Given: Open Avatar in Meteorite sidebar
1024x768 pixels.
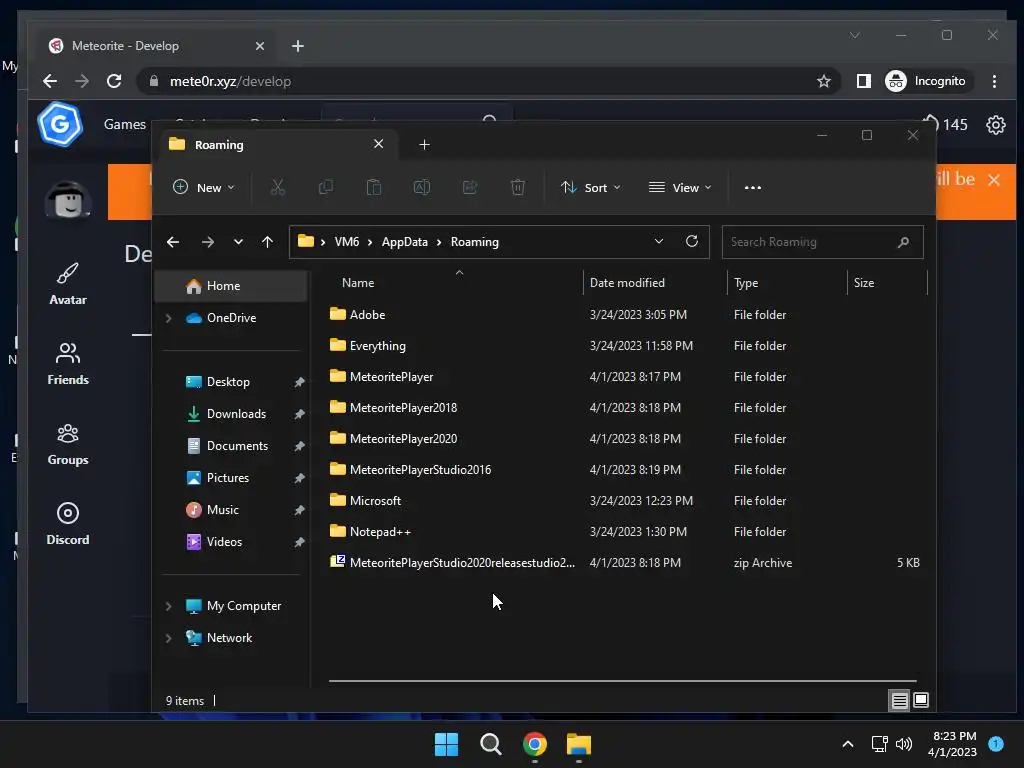Looking at the screenshot, I should click(x=68, y=284).
